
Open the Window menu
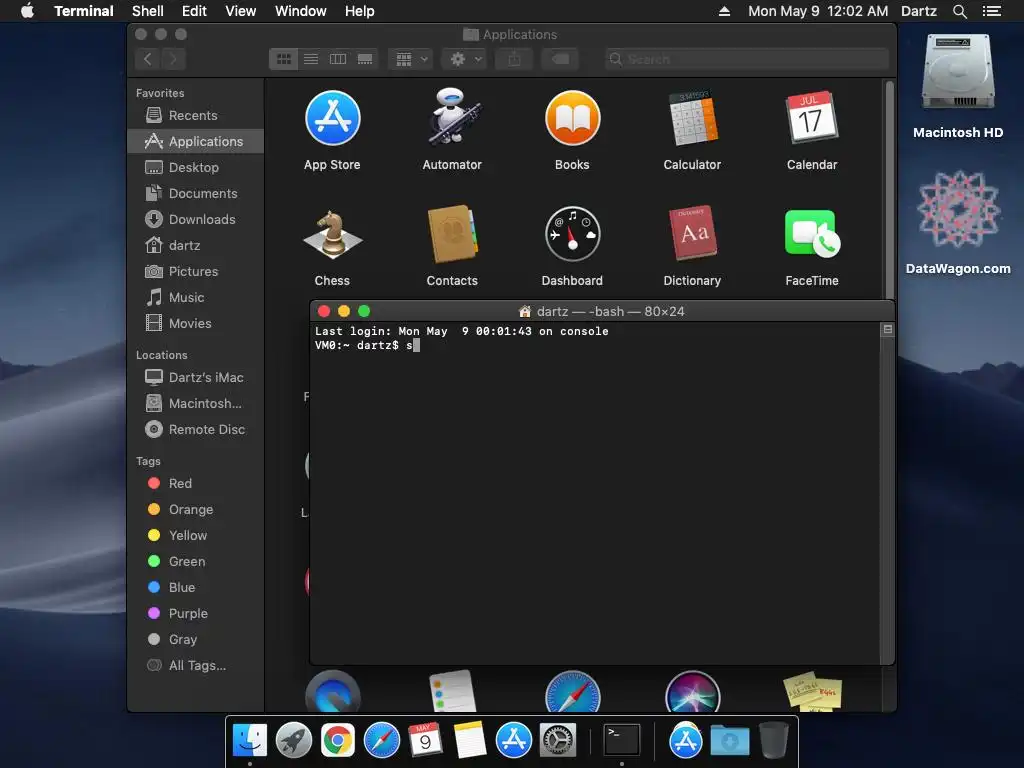[300, 11]
